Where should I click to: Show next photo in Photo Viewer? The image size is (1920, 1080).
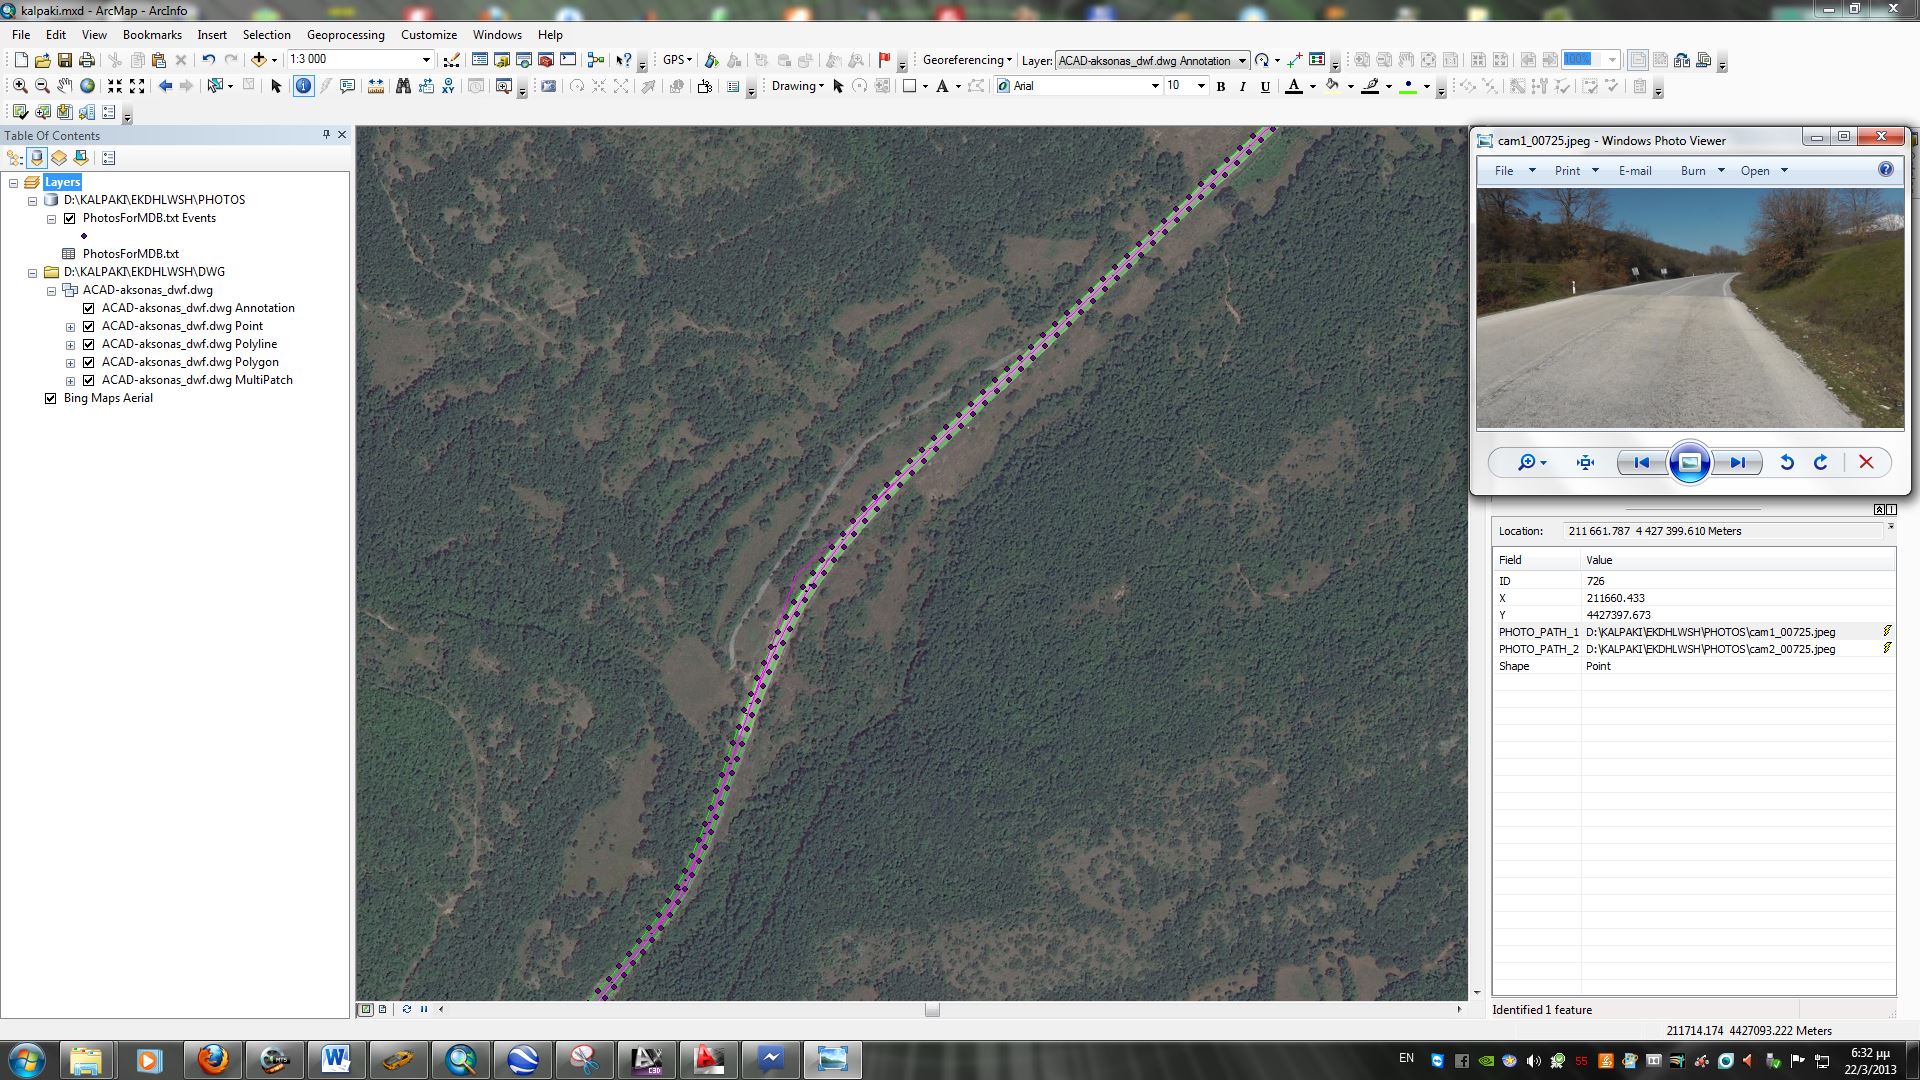[x=1738, y=463]
